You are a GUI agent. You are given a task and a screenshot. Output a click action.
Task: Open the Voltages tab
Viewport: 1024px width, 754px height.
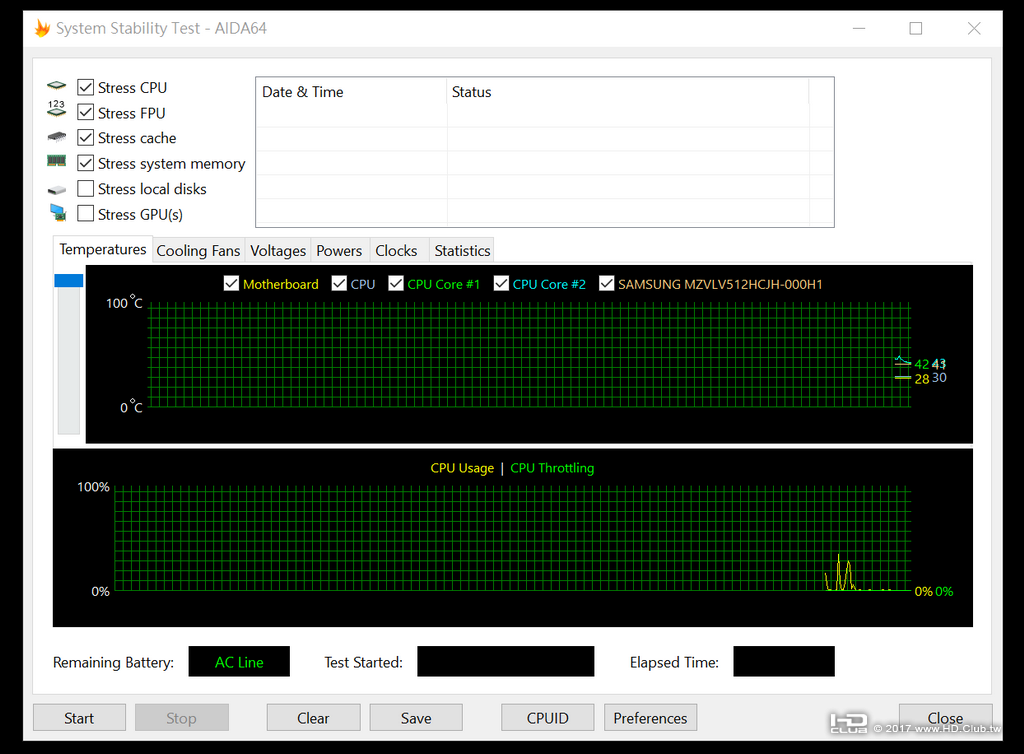point(278,251)
